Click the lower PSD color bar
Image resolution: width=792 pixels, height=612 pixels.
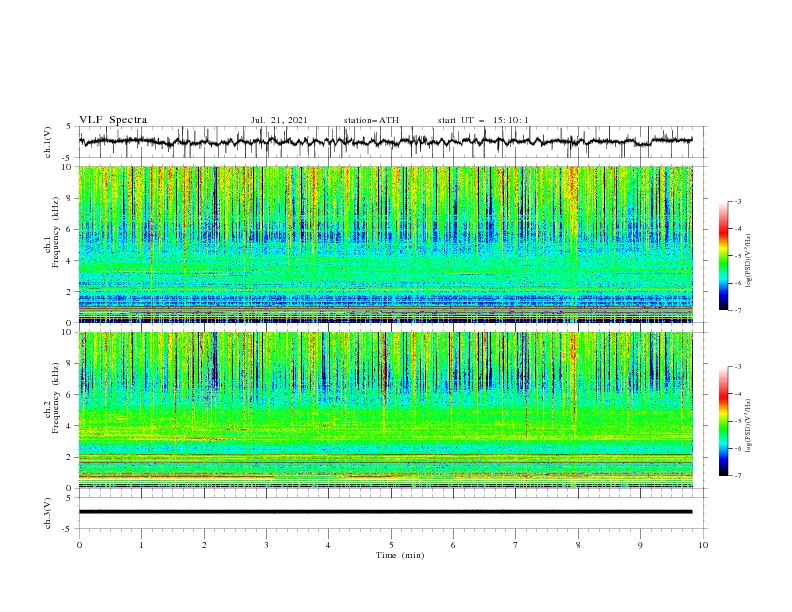click(x=723, y=421)
